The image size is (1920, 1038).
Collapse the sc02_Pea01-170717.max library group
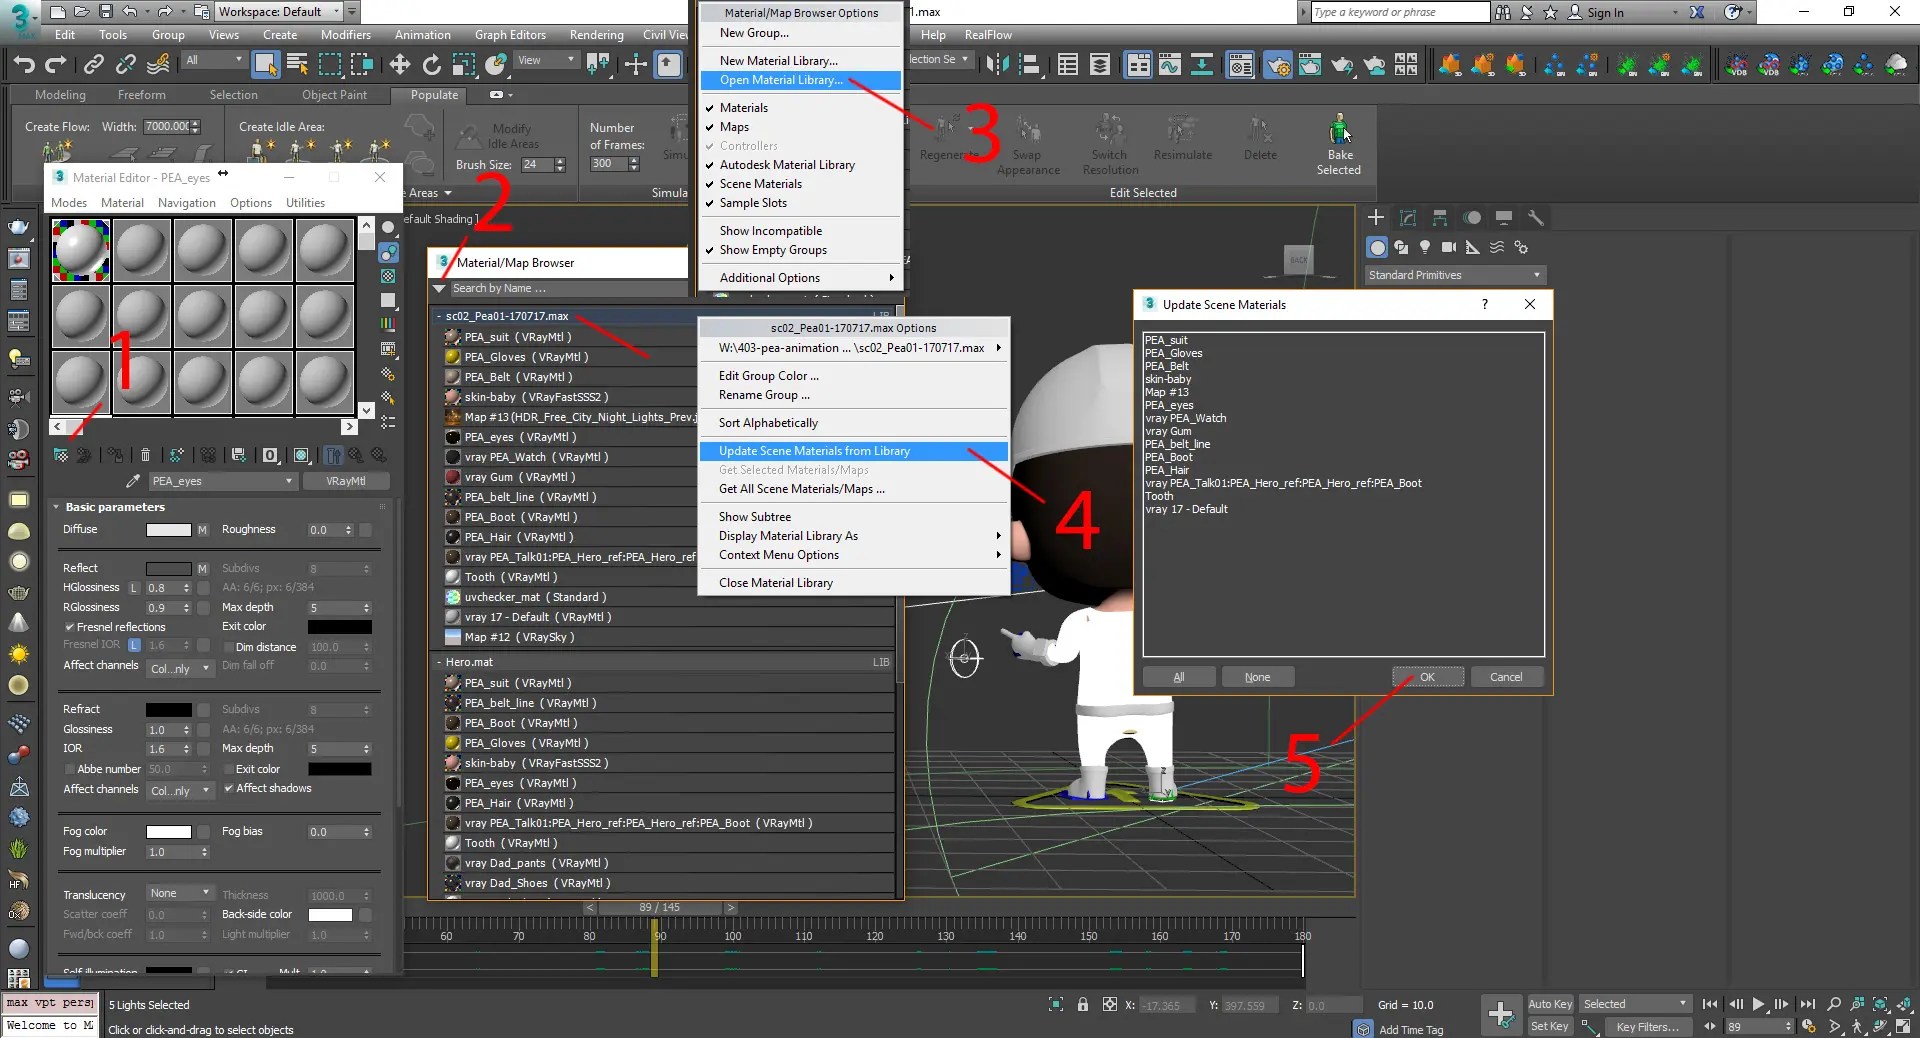440,315
